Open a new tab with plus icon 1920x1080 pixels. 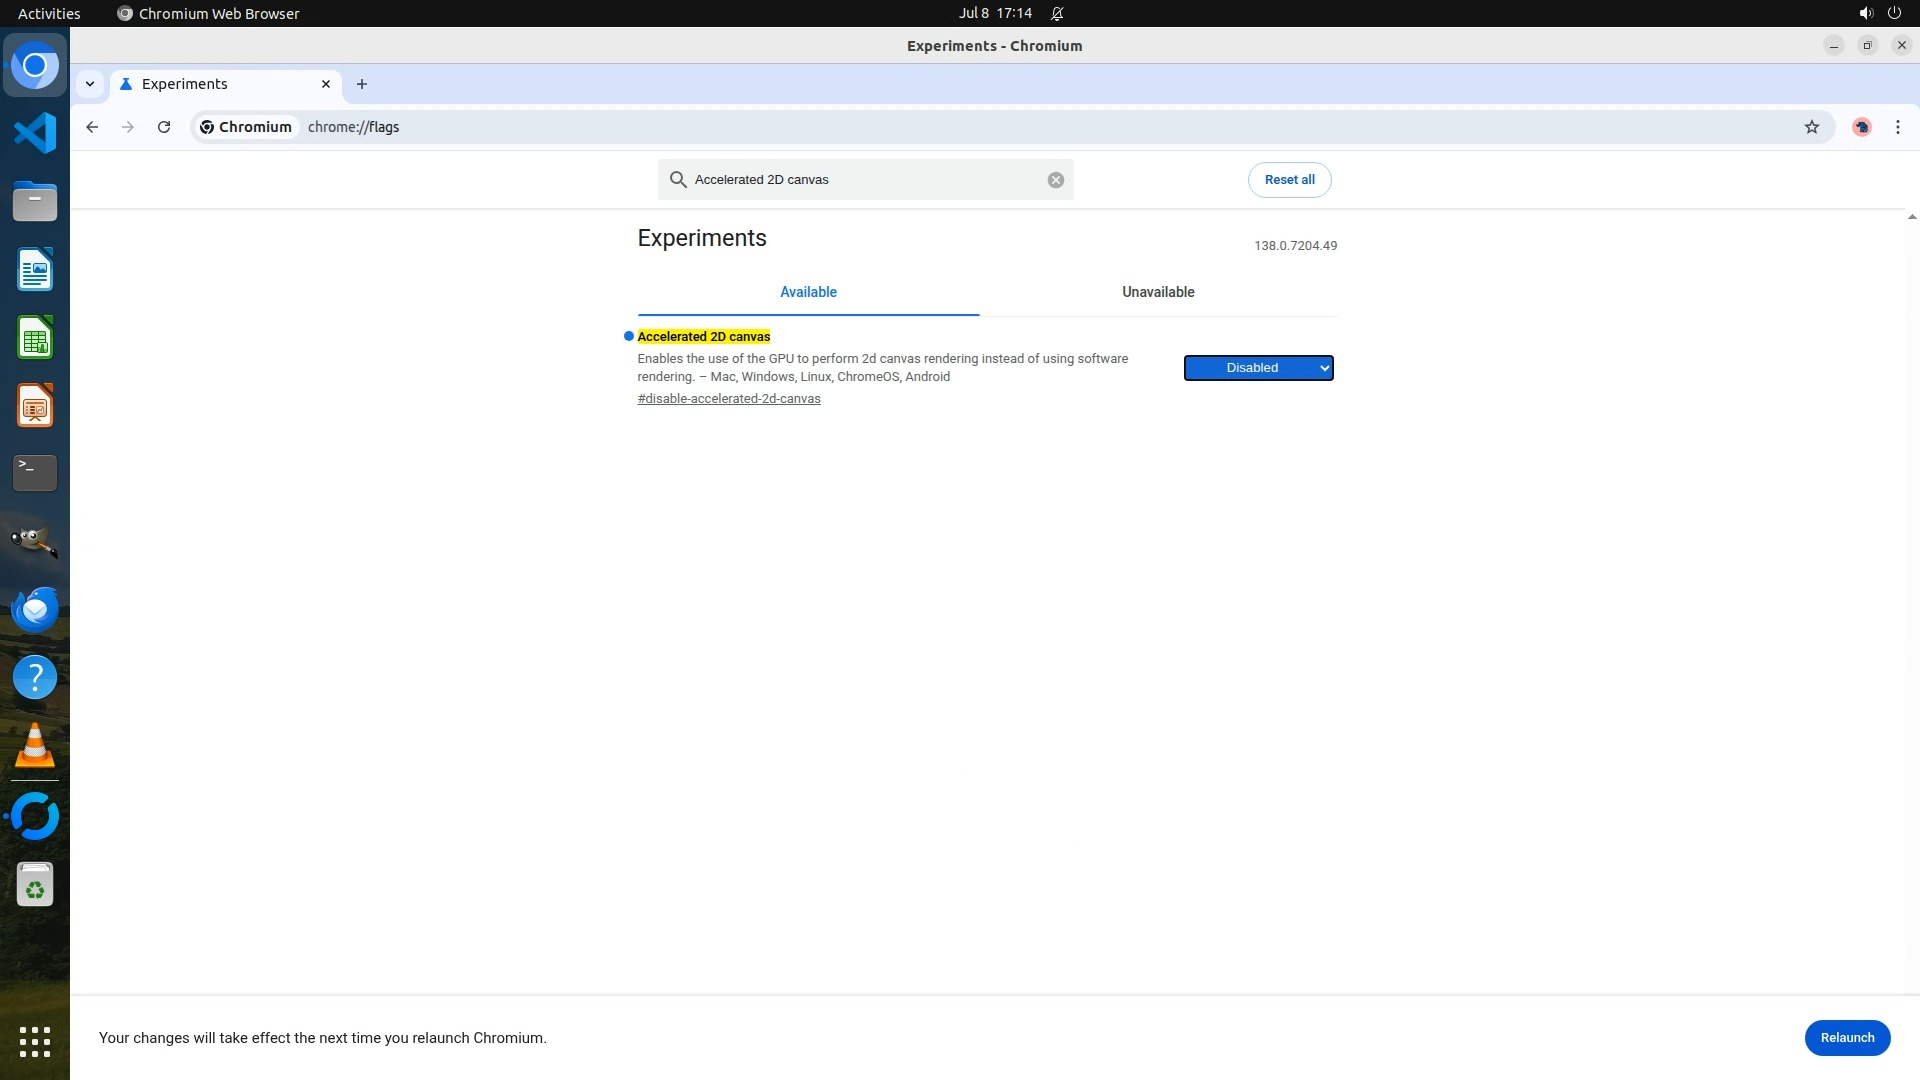pos(362,84)
